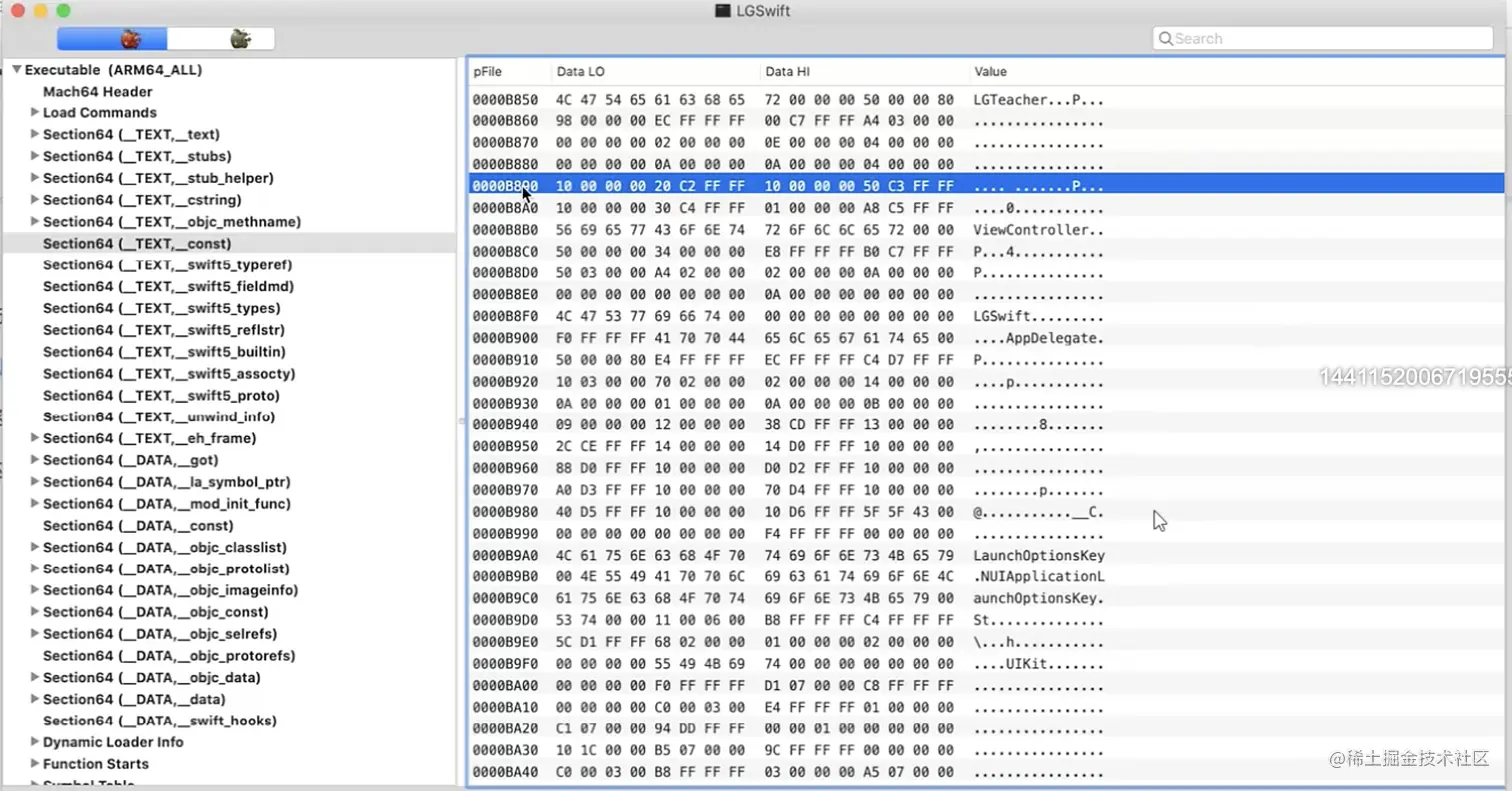Collapse the Executable (ARM64_ALL) tree node
This screenshot has height=791, width=1512.
point(17,70)
